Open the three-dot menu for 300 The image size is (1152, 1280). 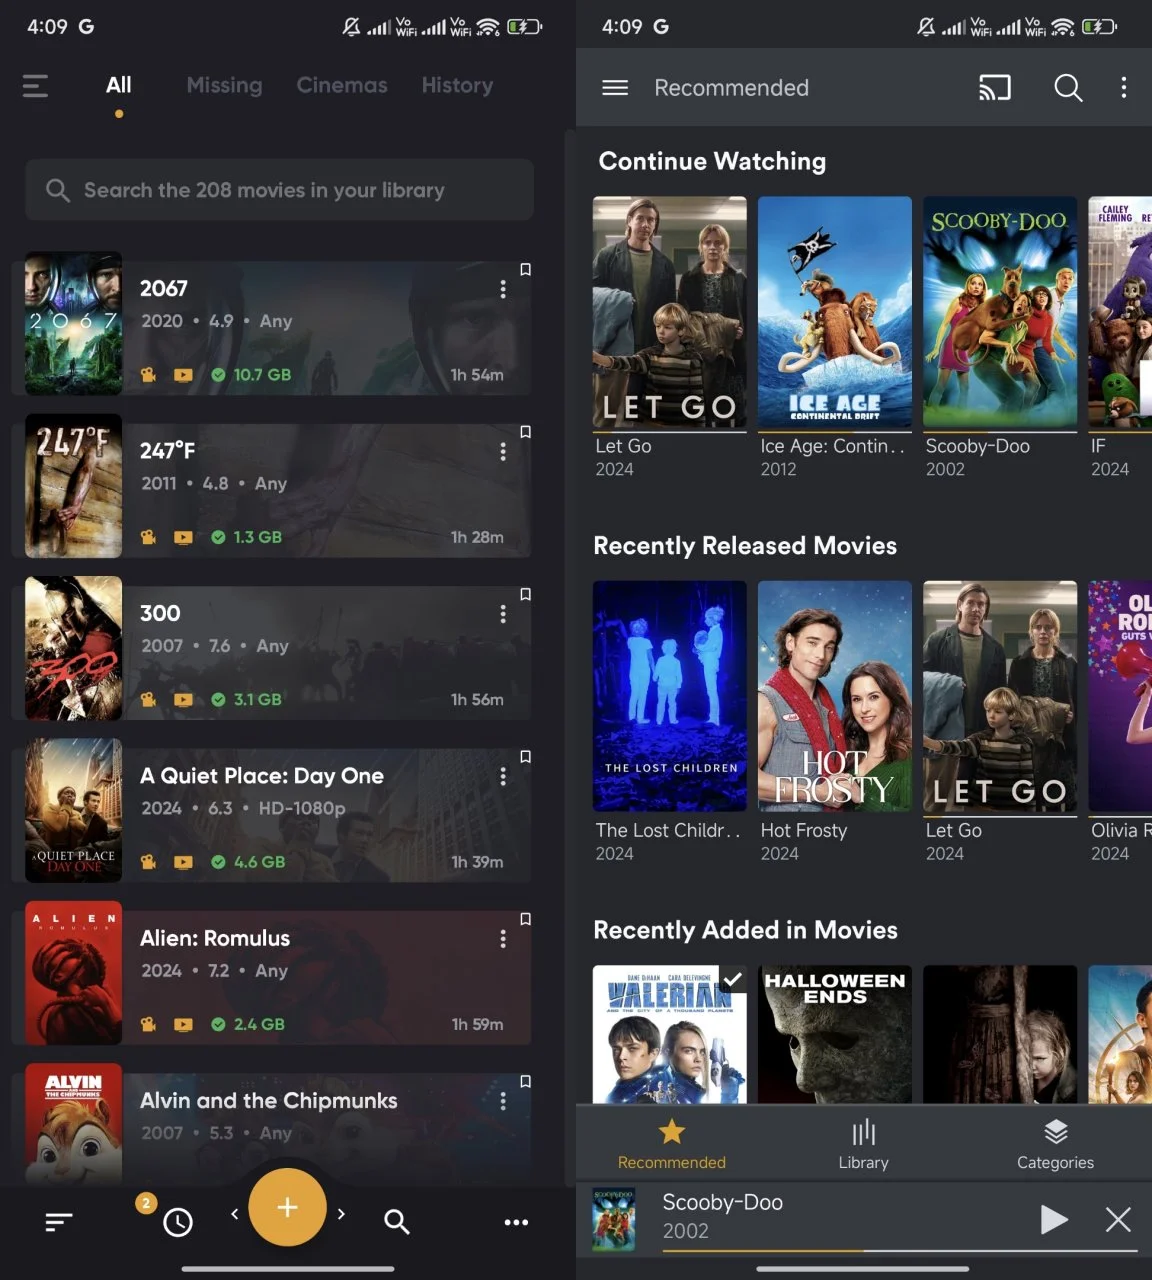(503, 614)
